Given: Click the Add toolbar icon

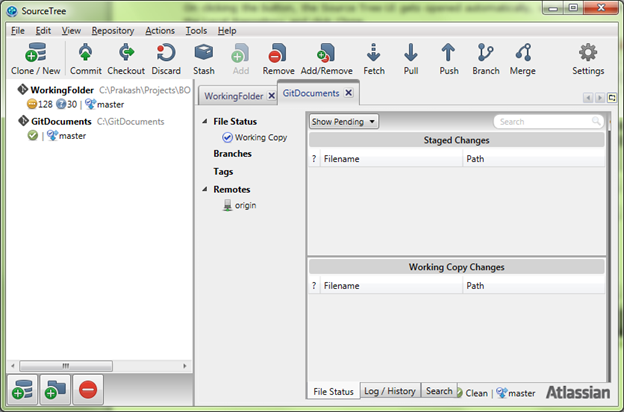Looking at the screenshot, I should (240, 53).
